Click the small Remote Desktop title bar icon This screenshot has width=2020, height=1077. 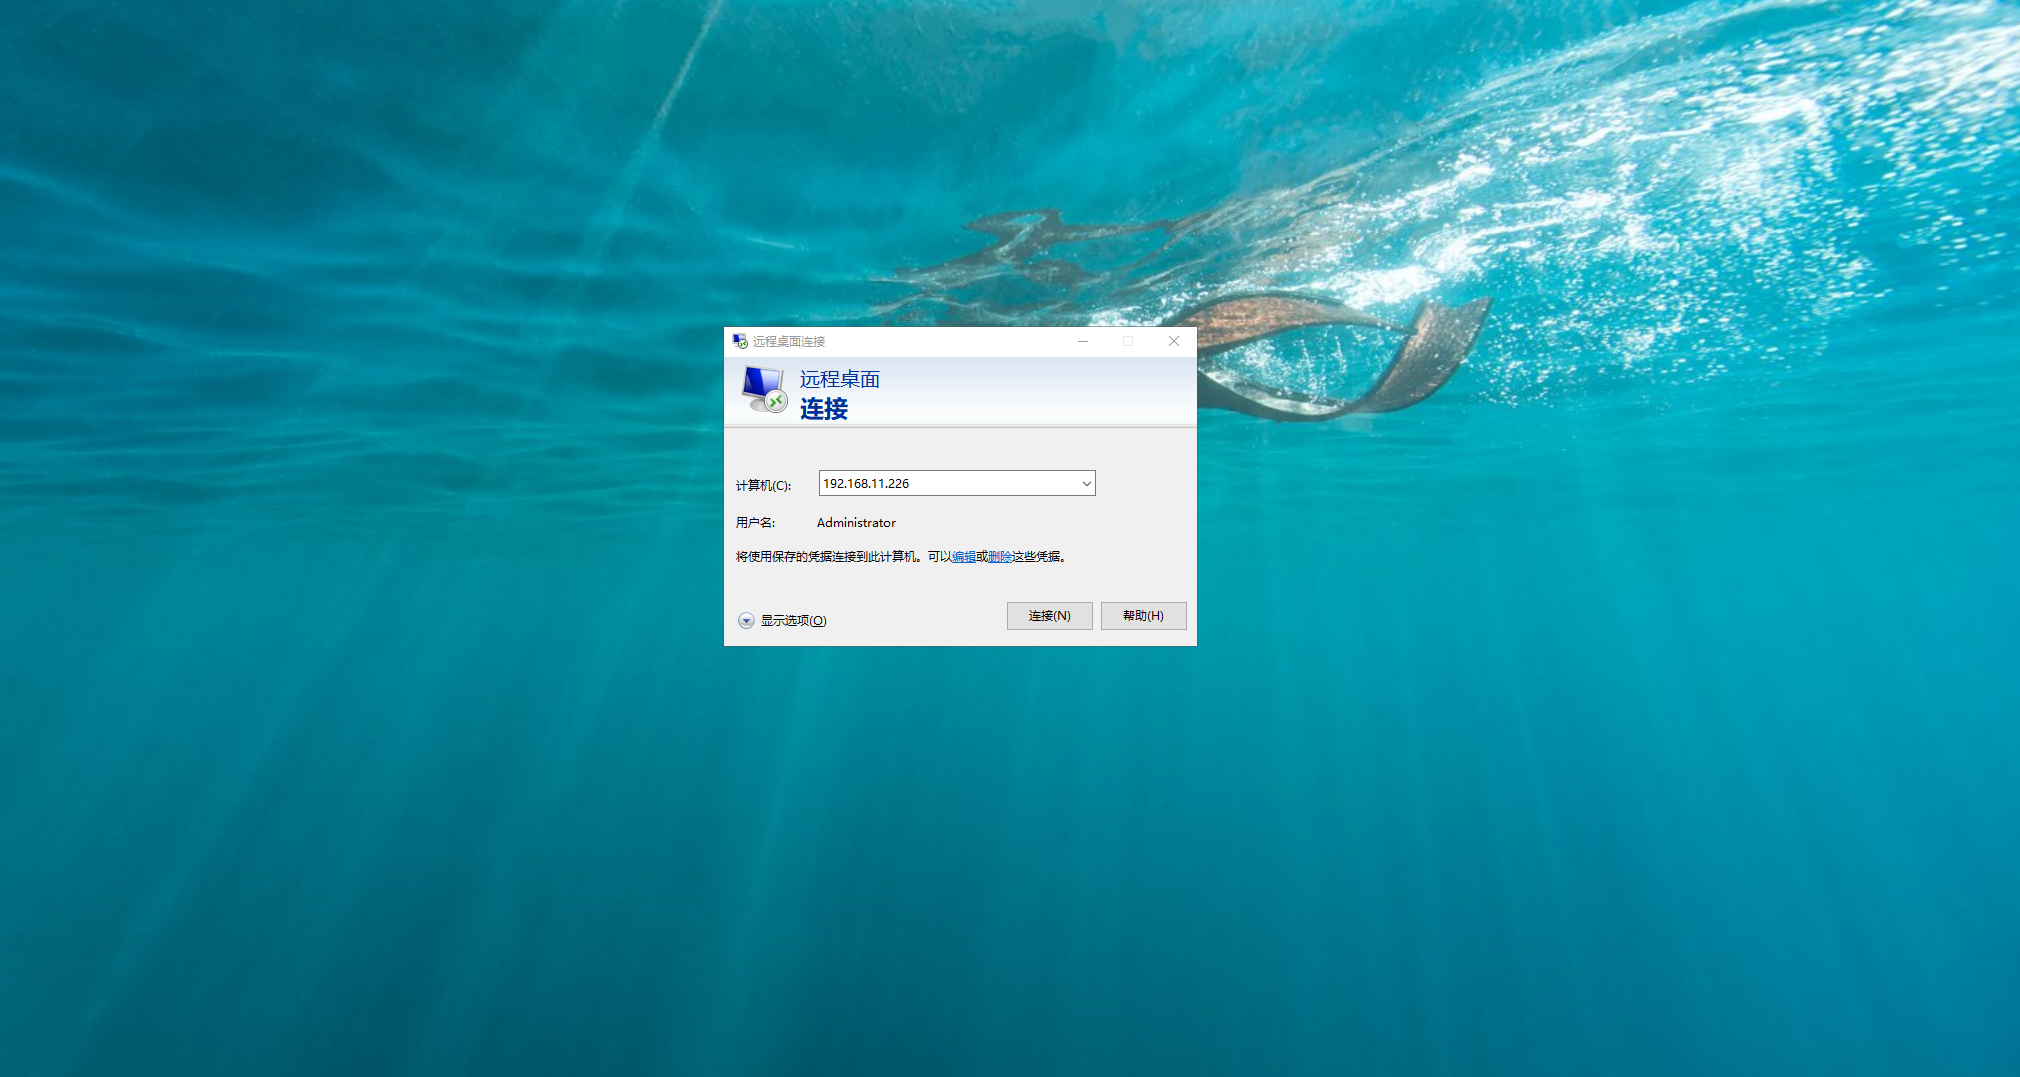point(740,342)
